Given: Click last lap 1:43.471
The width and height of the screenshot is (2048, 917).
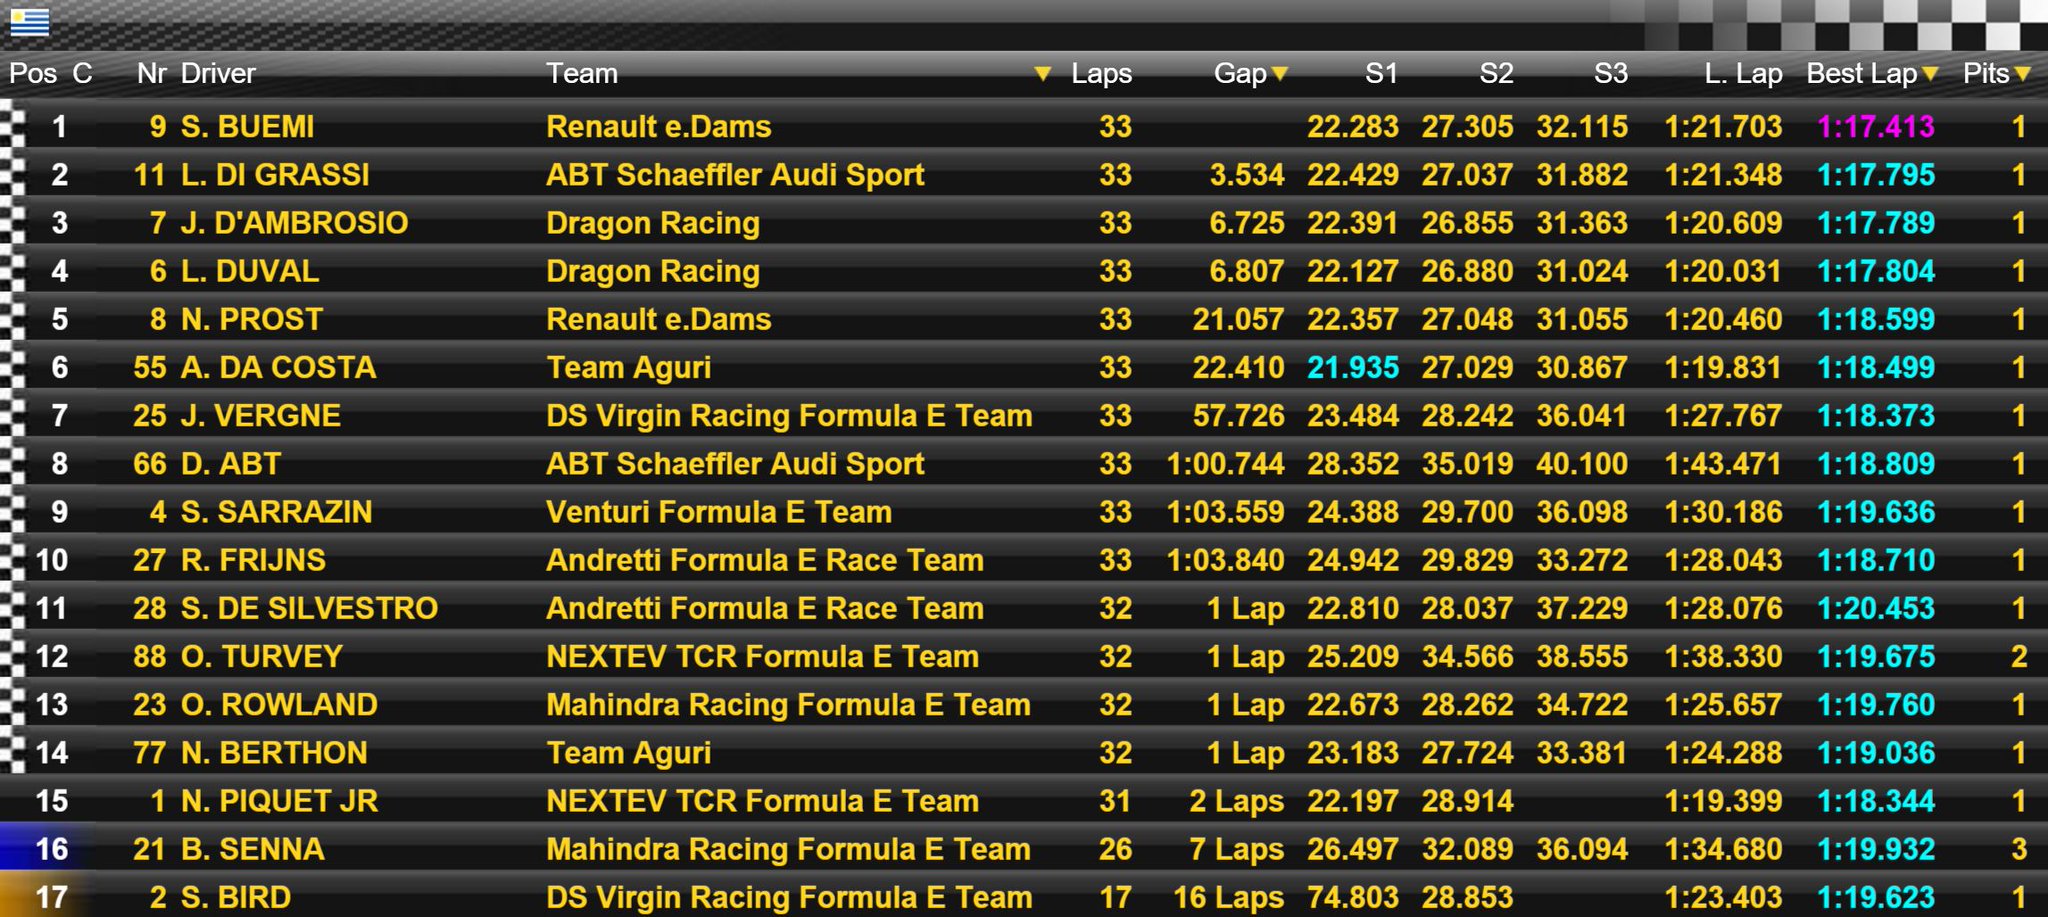Looking at the screenshot, I should (1724, 464).
